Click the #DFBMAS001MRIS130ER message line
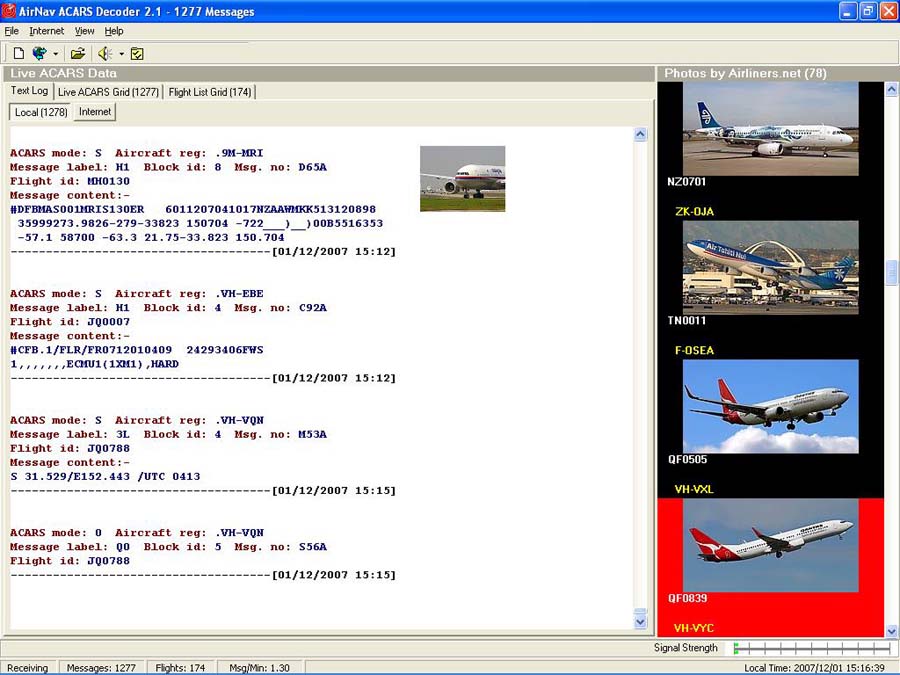The image size is (900, 675). click(193, 210)
